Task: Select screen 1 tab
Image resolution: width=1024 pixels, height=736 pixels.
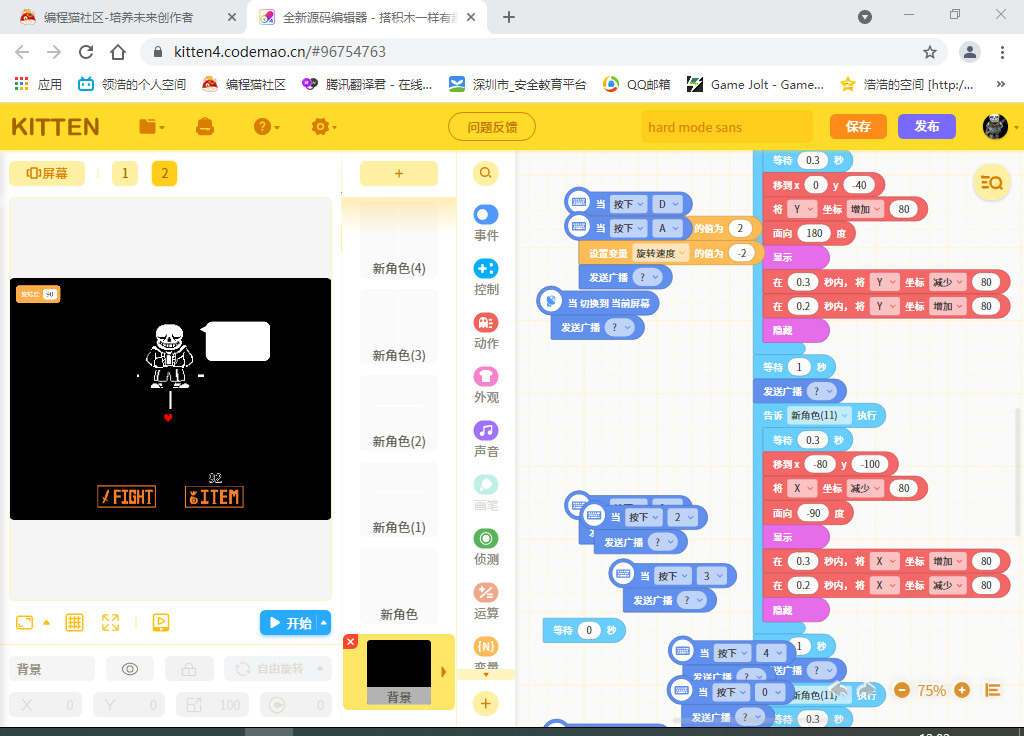Action: coord(125,173)
